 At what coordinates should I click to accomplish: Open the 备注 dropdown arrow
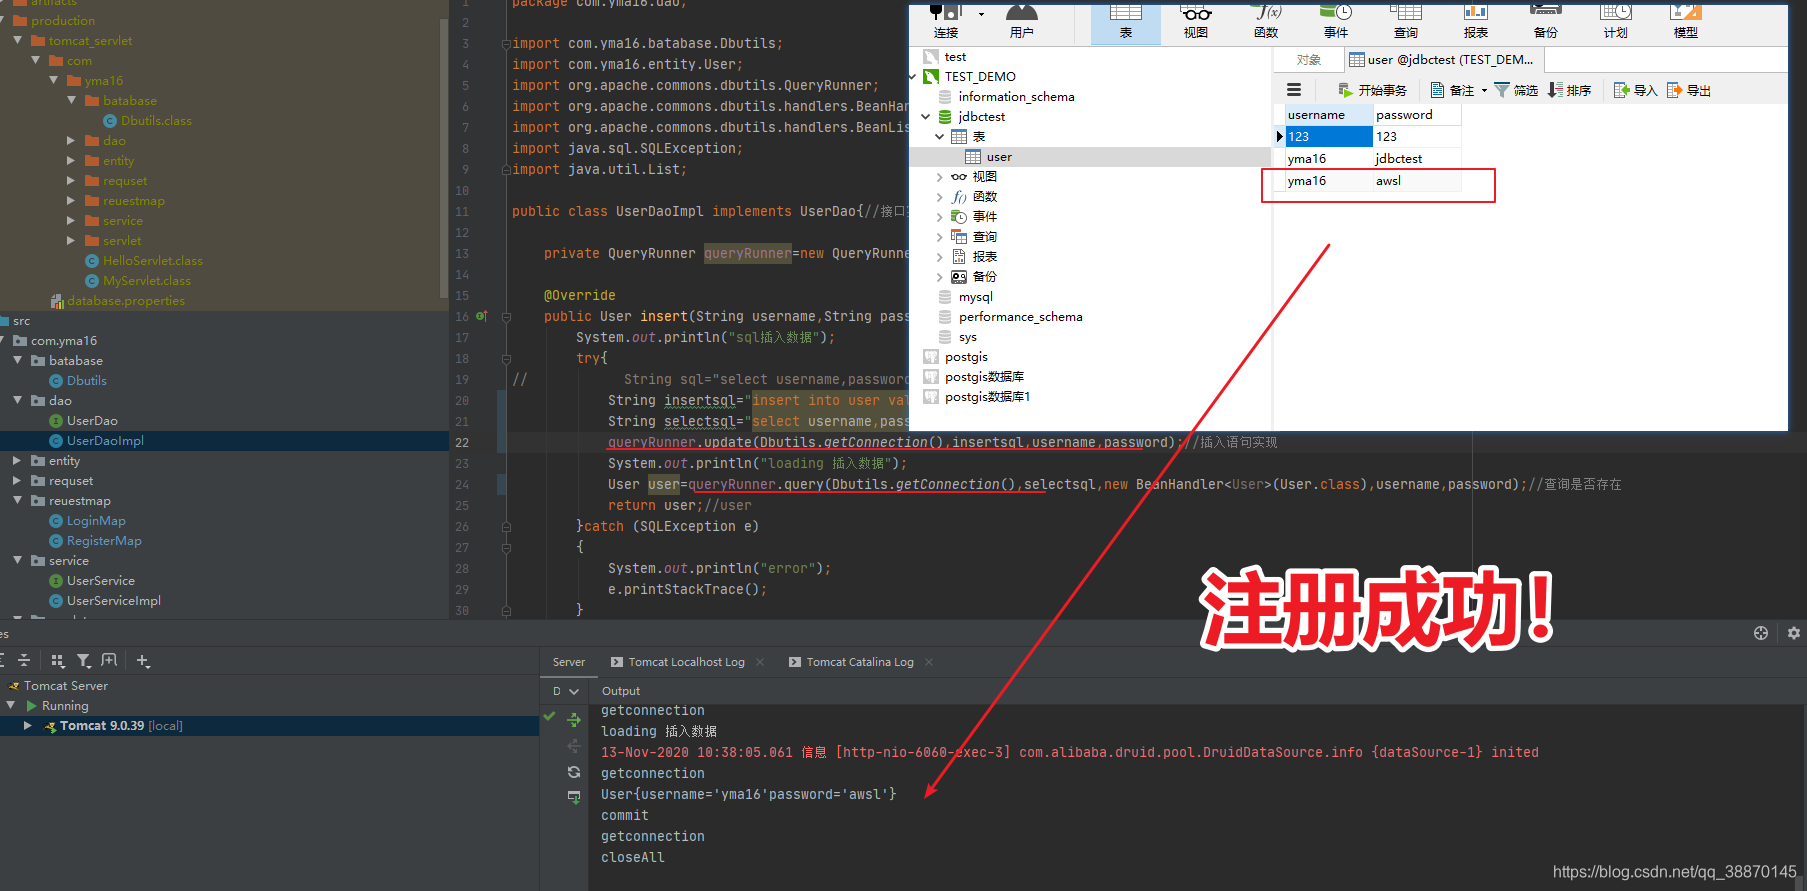(1484, 90)
